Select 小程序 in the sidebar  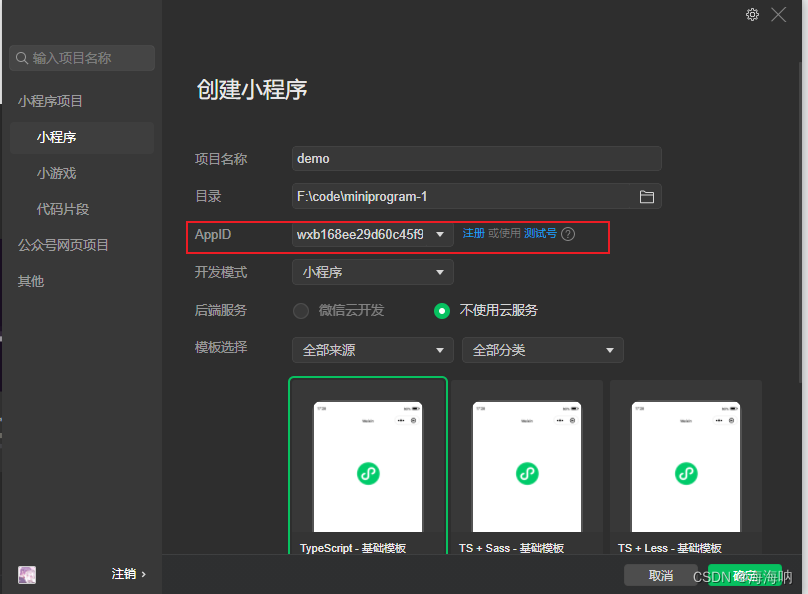[x=82, y=138]
